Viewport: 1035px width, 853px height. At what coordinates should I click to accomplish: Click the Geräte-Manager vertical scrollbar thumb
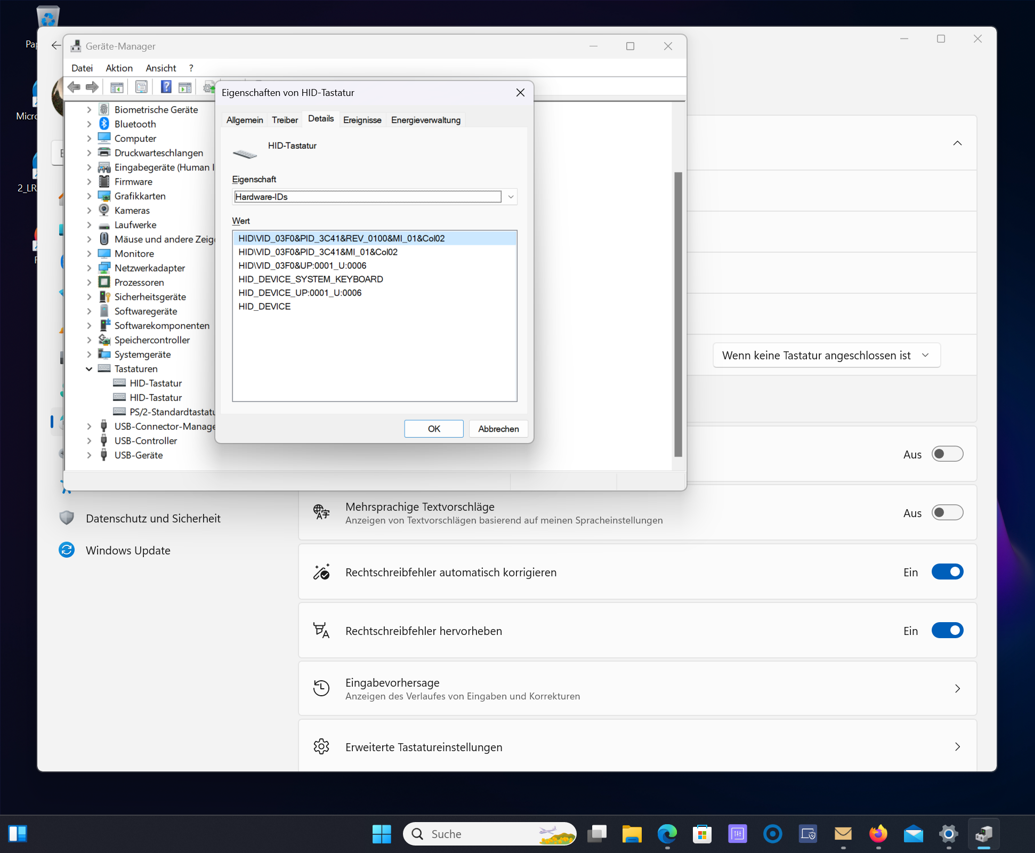click(x=678, y=314)
